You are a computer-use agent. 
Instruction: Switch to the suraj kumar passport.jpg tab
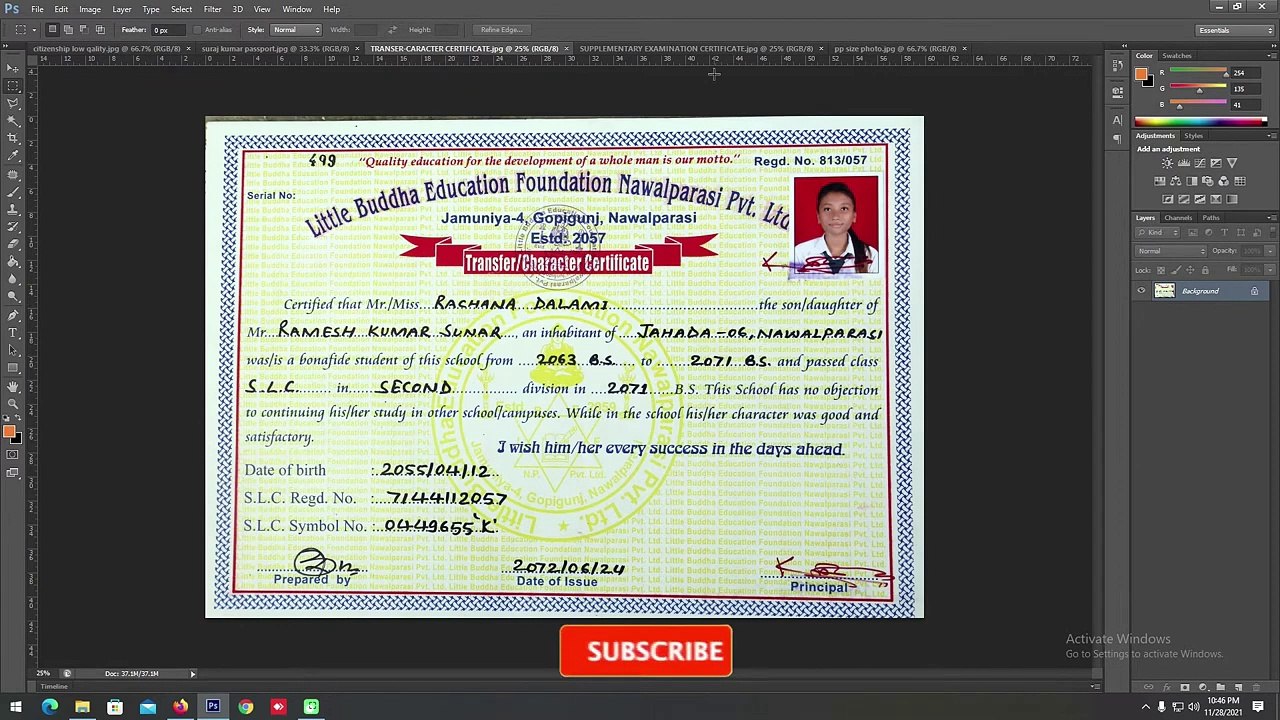click(275, 48)
